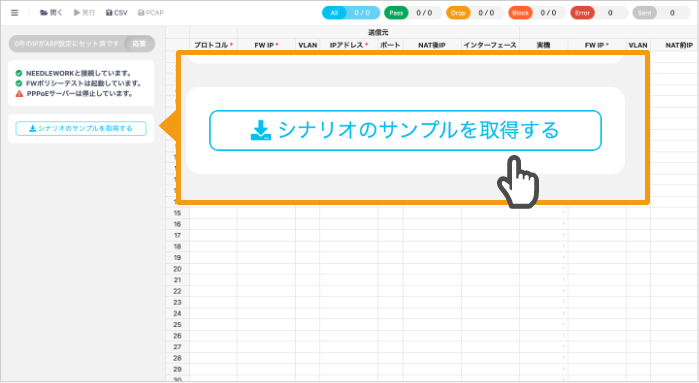
Task: Select row number 20
Action: 177,269
